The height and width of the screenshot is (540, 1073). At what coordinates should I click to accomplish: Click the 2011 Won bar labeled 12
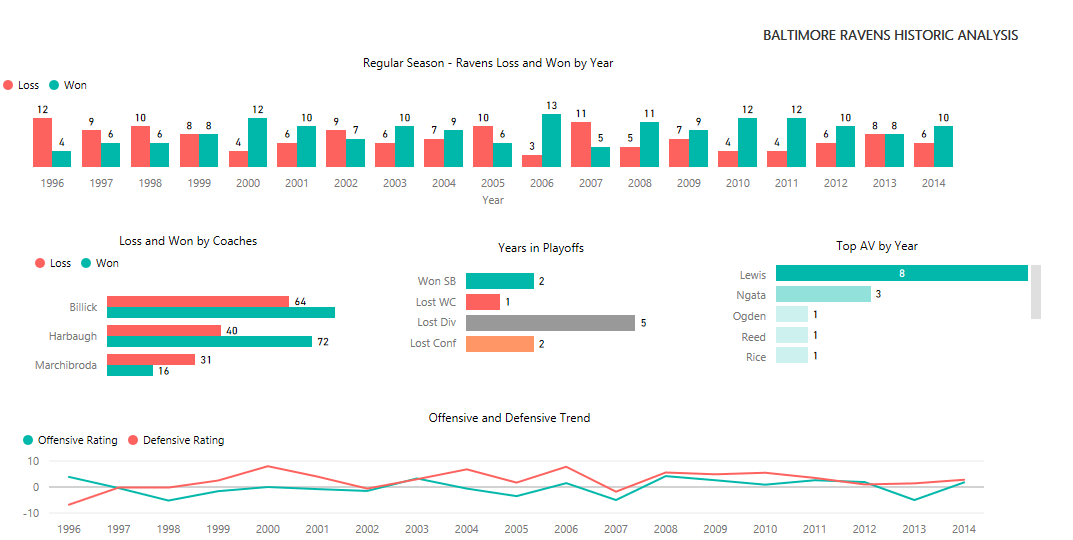(x=797, y=142)
